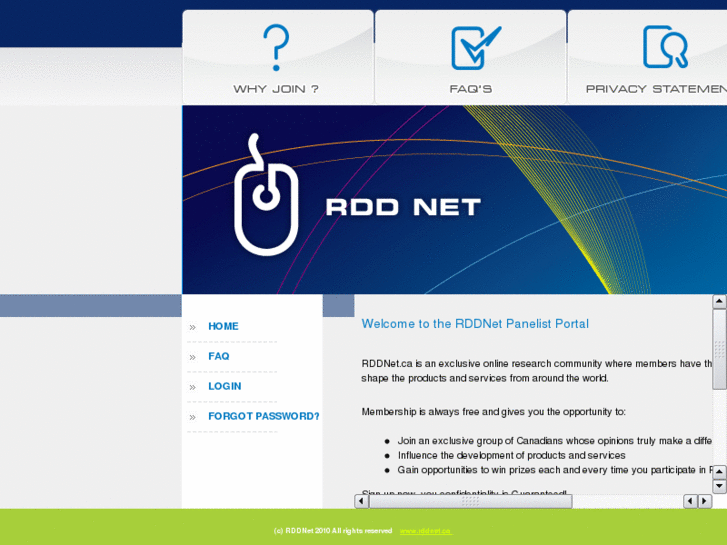Click the text "Membership is always free" paragraph

point(493,412)
